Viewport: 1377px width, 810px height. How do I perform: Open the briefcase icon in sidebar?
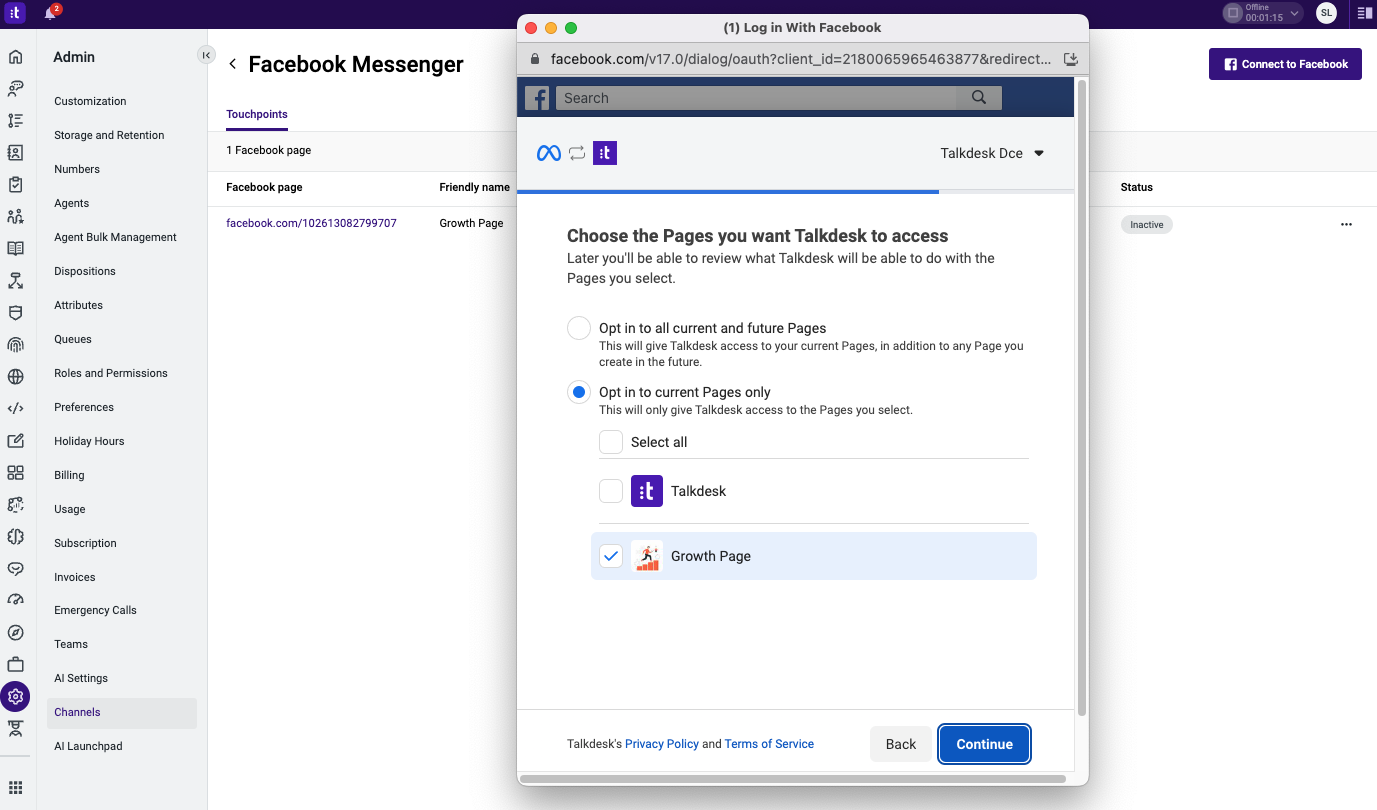coord(15,664)
